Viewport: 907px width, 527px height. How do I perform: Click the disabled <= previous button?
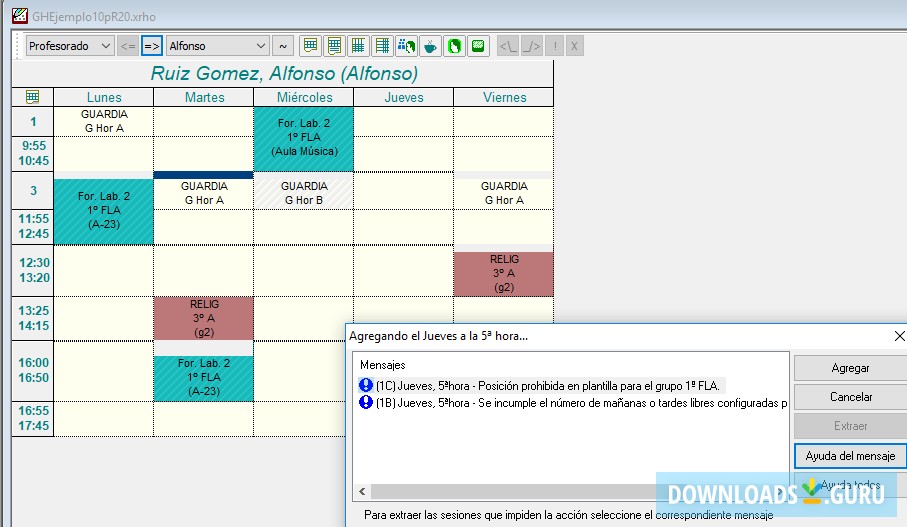pyautogui.click(x=128, y=46)
